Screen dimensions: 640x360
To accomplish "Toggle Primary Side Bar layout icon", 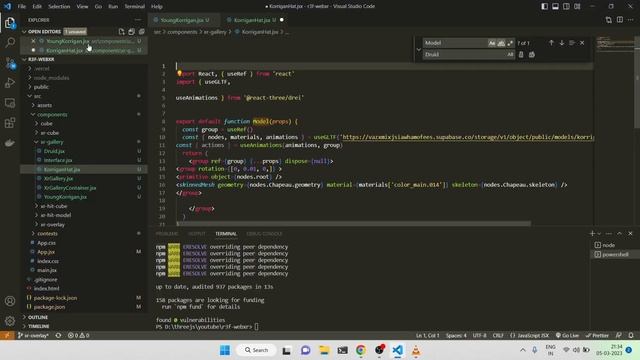I will coord(544,7).
